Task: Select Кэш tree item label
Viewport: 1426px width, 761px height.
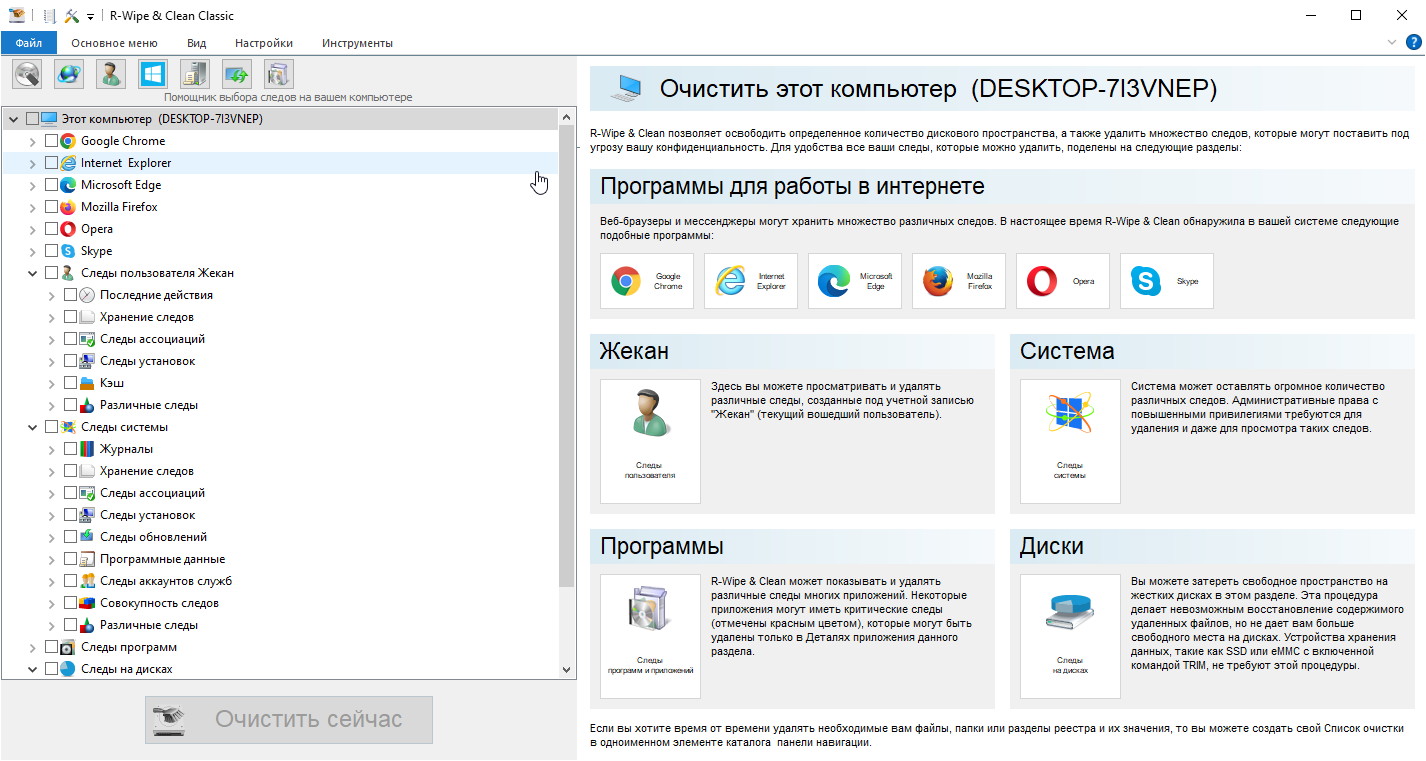Action: [112, 383]
